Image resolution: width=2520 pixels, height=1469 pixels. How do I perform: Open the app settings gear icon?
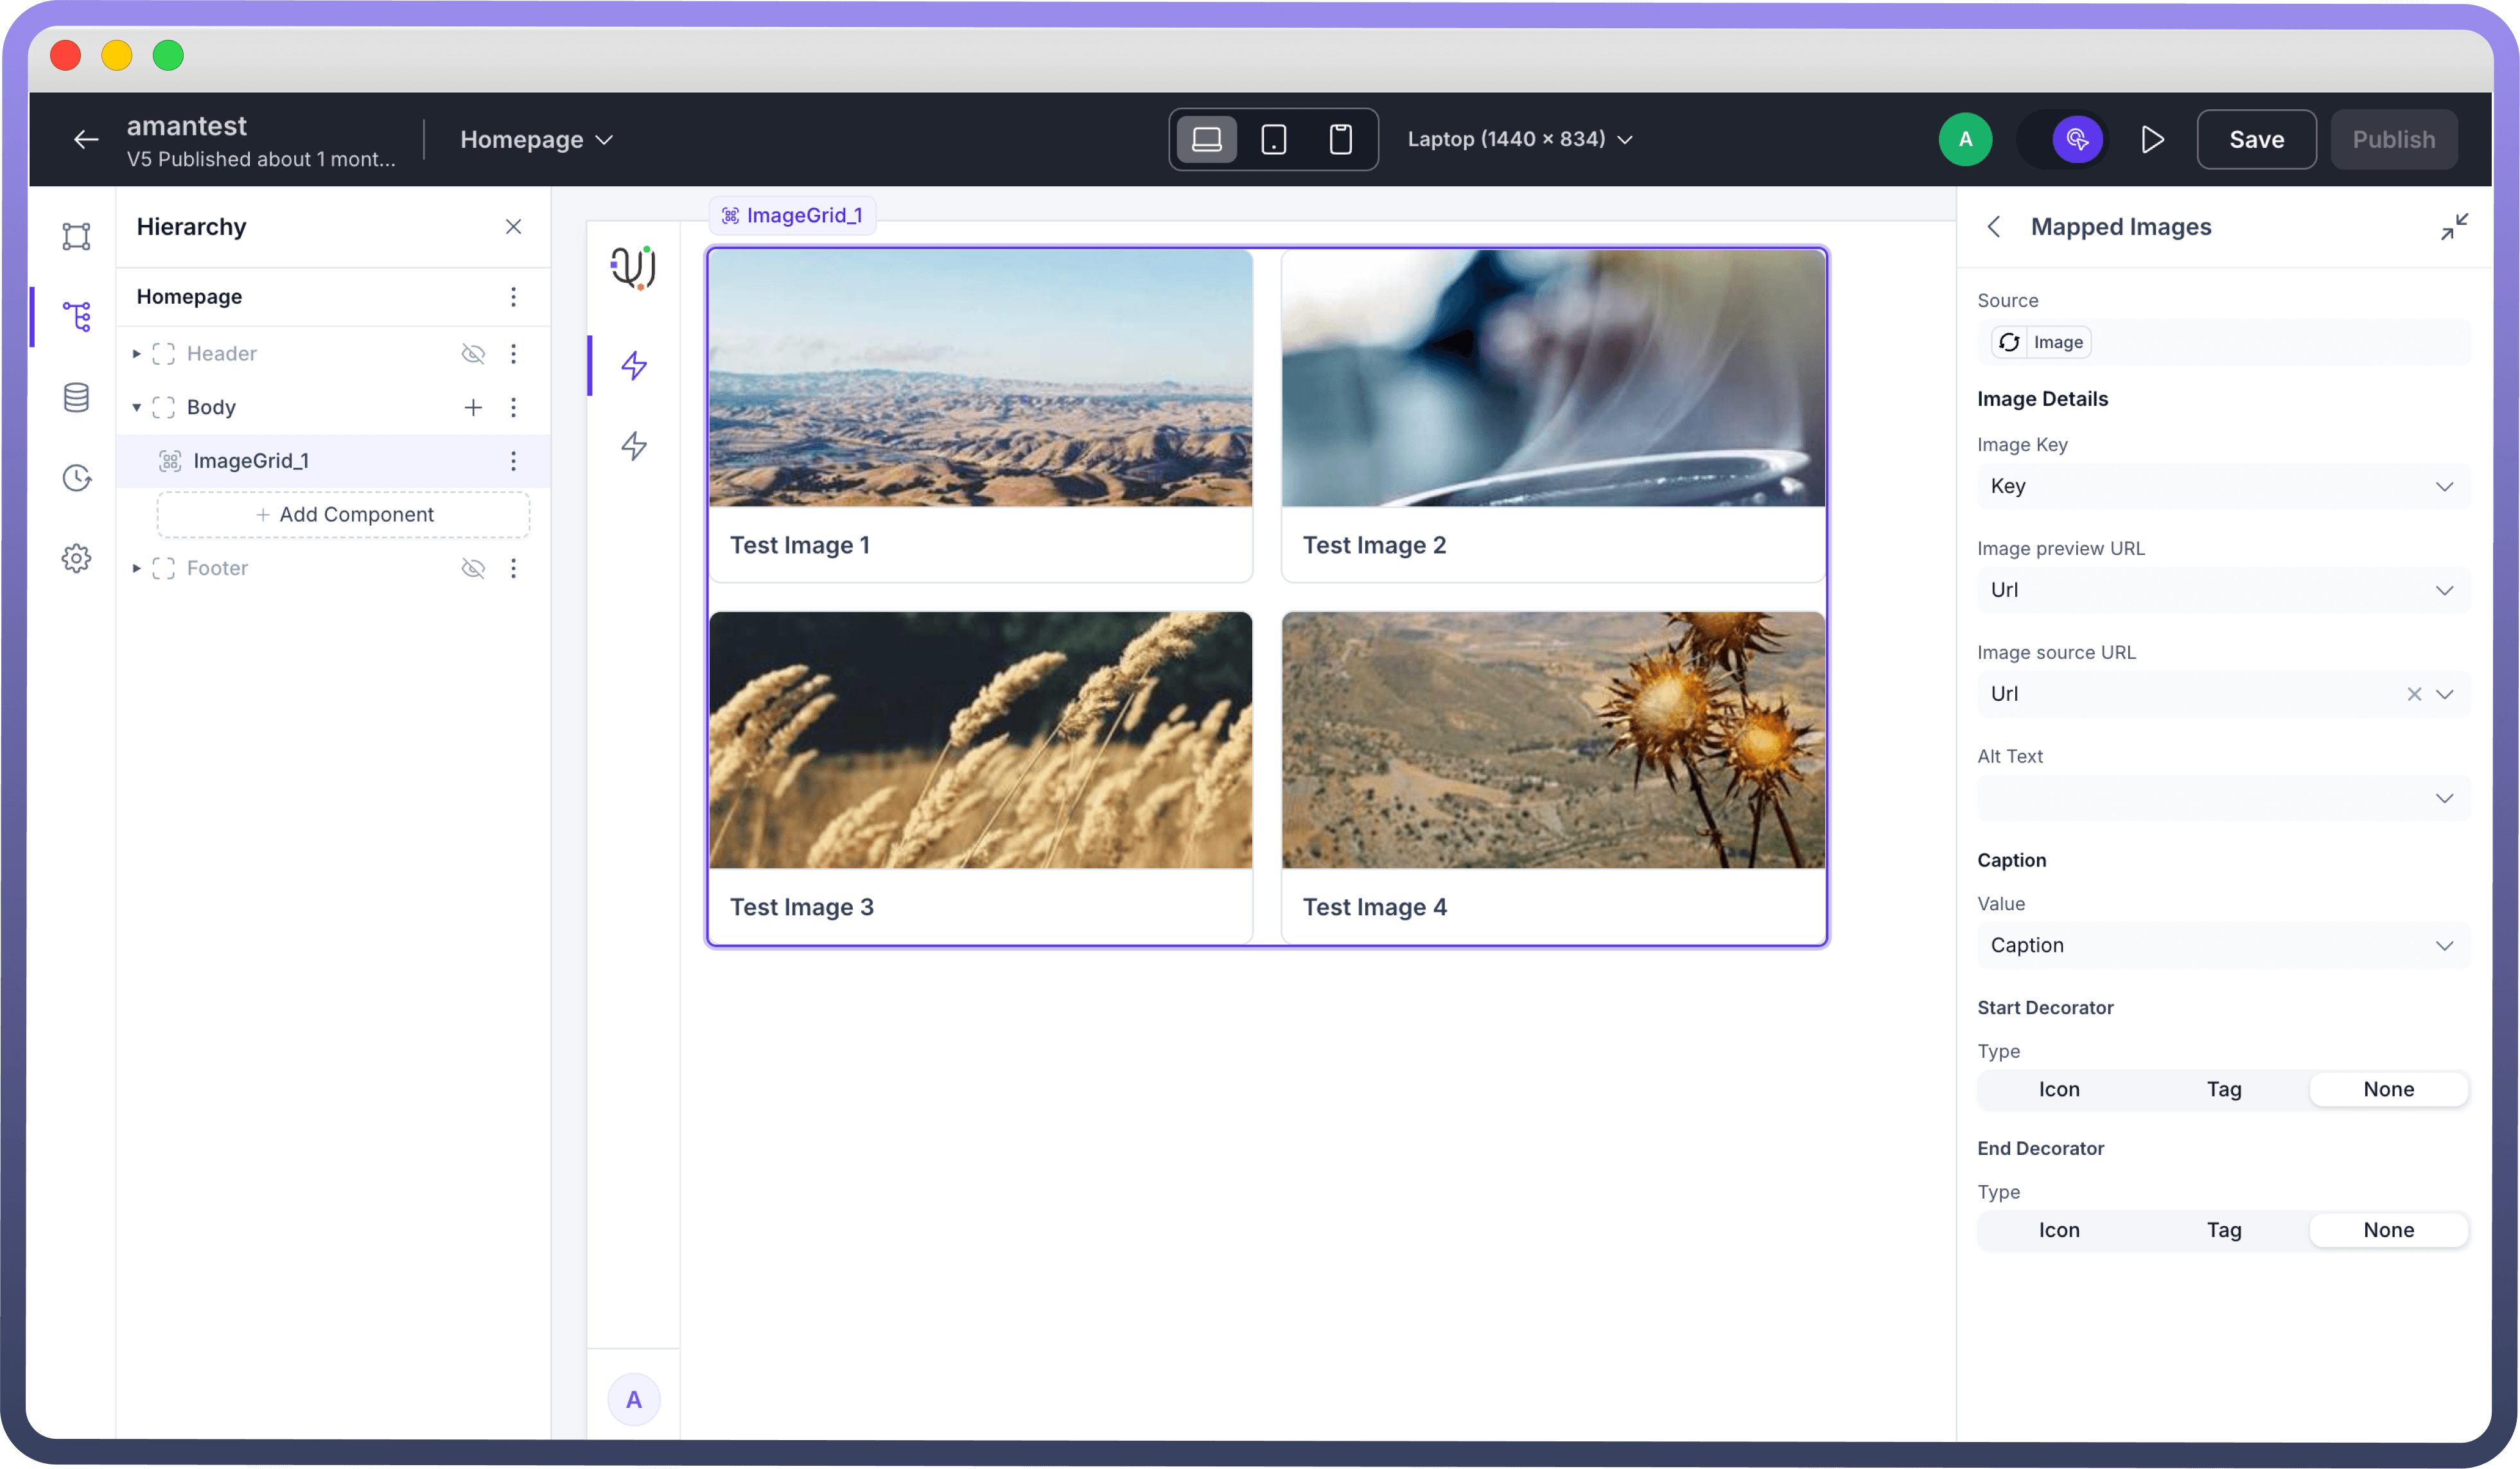pos(76,558)
